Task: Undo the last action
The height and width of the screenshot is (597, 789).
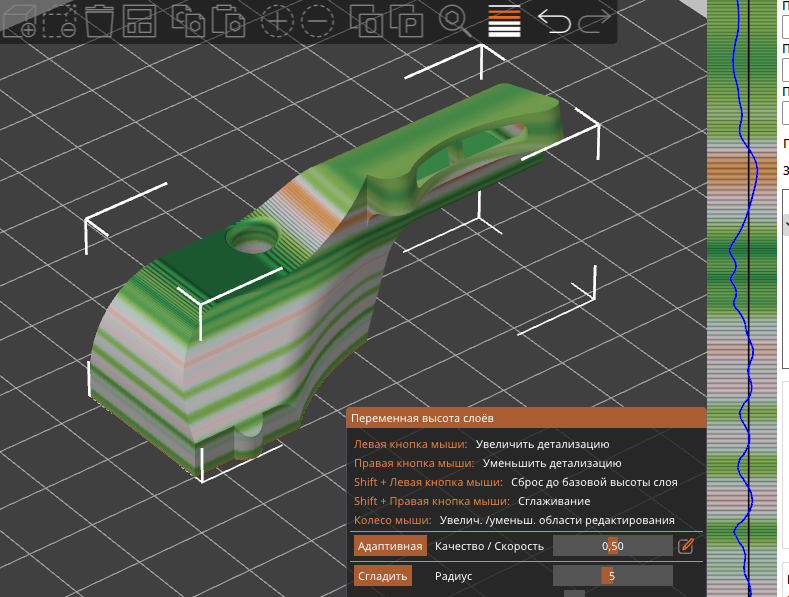Action: click(554, 21)
